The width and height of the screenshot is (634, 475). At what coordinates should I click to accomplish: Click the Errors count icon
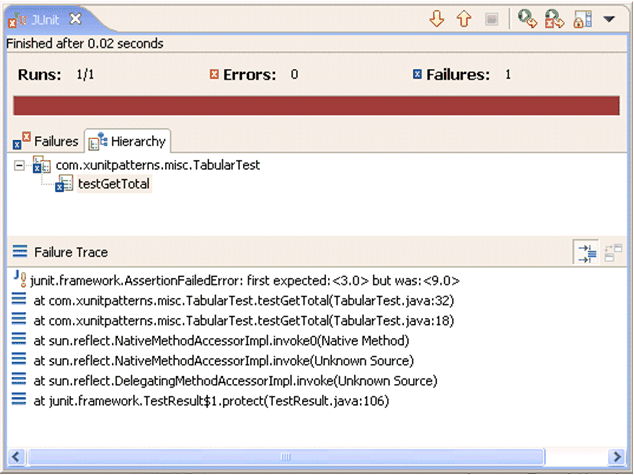click(214, 75)
